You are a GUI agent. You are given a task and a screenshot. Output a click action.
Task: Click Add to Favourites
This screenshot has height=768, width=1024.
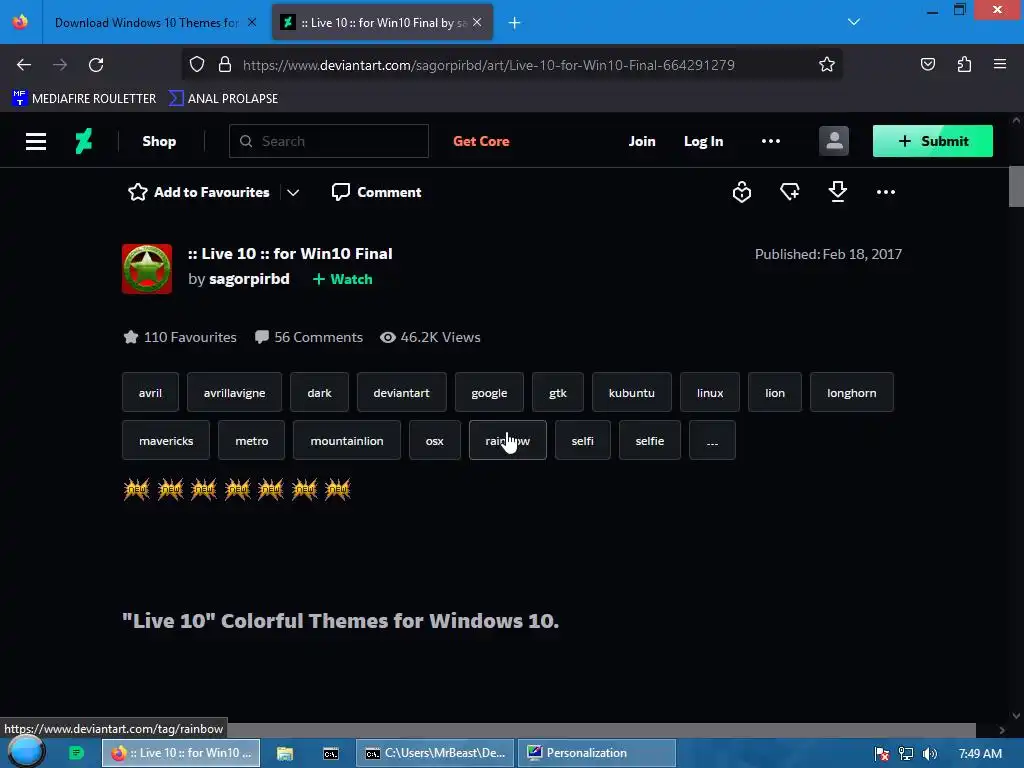(x=199, y=192)
